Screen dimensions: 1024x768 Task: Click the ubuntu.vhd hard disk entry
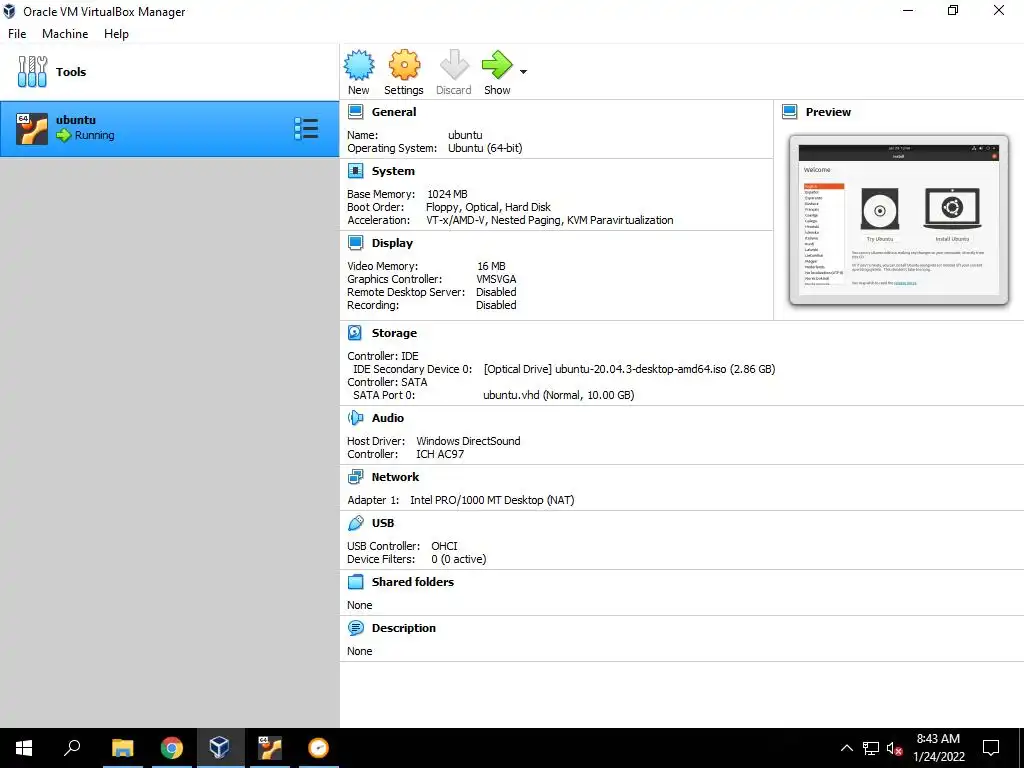coord(559,395)
